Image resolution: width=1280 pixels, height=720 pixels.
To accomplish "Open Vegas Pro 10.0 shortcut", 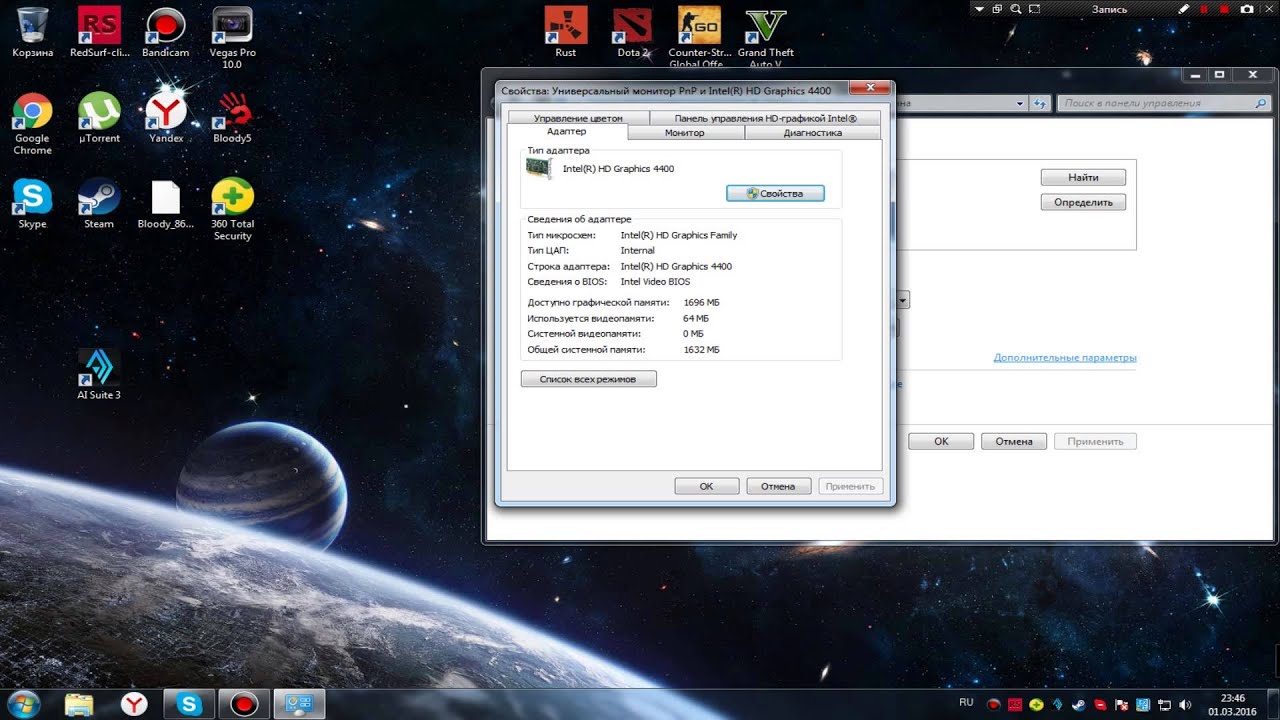I will click(232, 37).
